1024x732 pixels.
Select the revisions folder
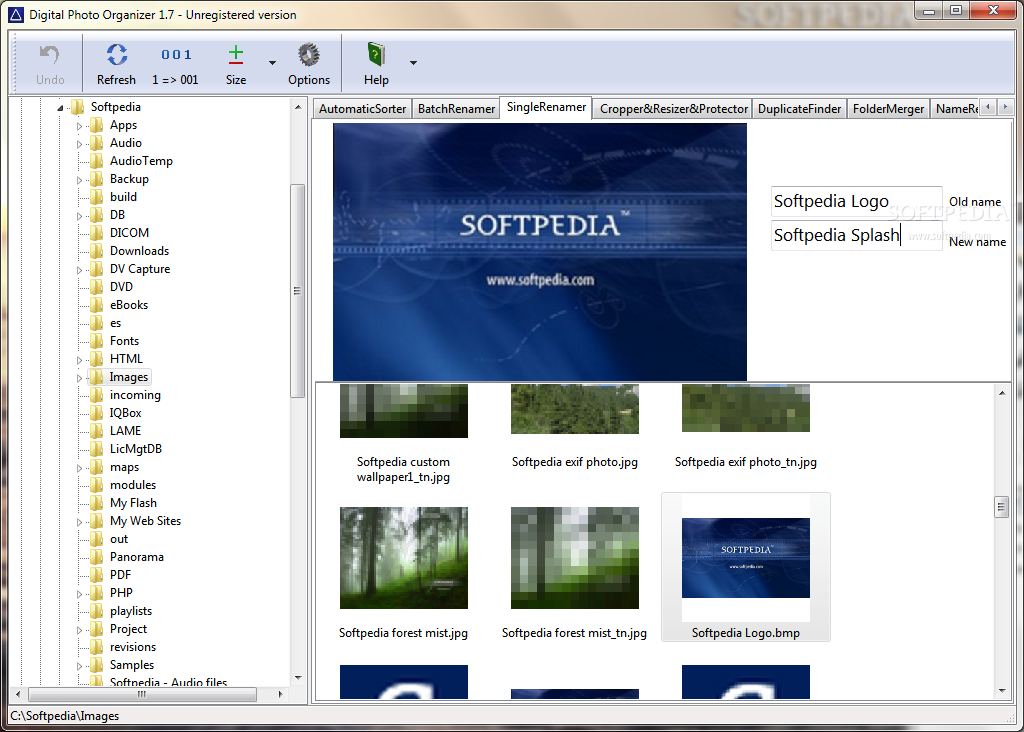click(133, 647)
